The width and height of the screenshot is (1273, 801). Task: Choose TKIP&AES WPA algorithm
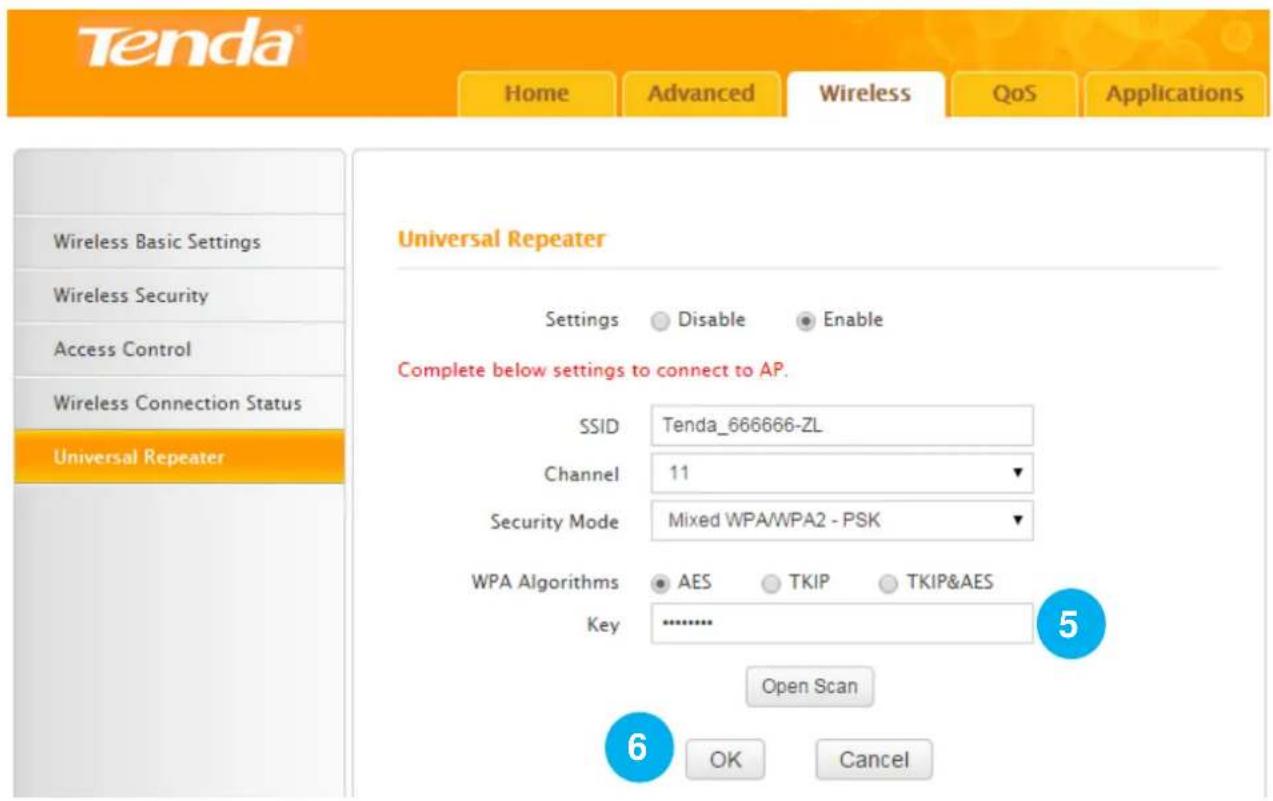886,583
